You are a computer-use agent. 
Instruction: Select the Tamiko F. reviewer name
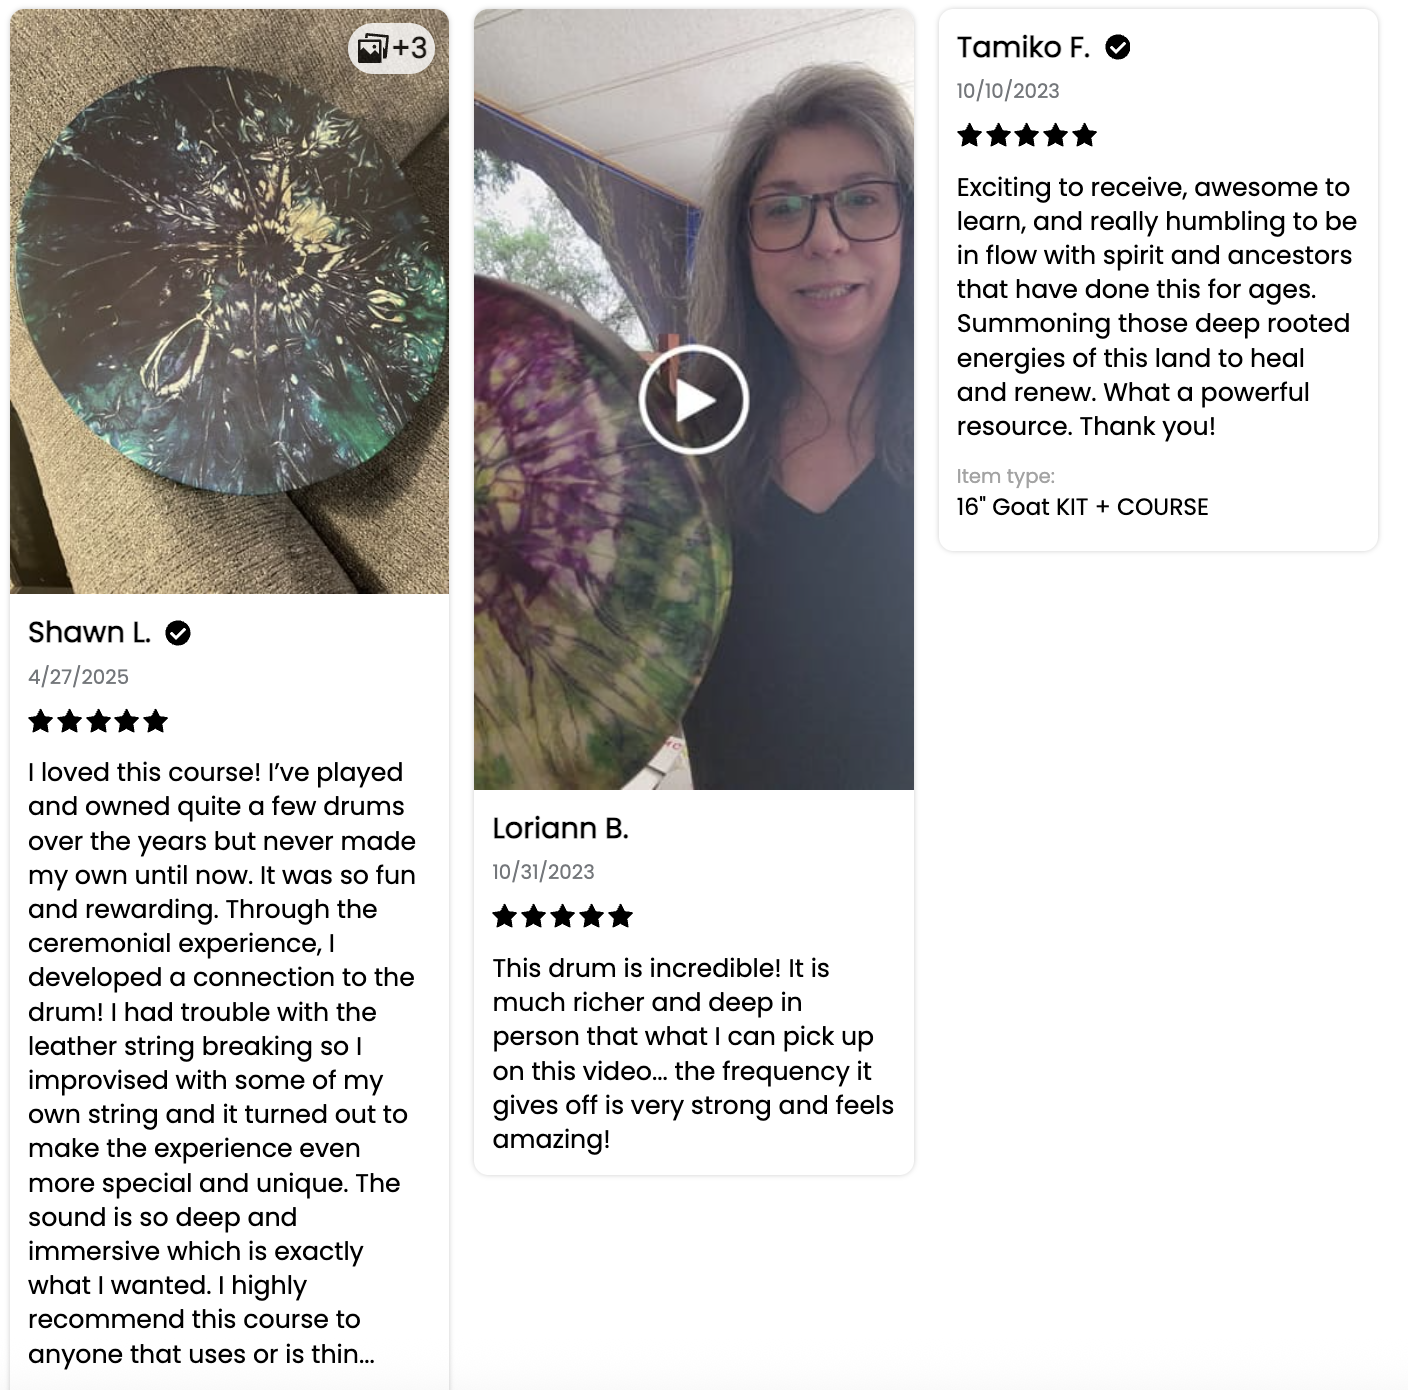pos(1023,47)
